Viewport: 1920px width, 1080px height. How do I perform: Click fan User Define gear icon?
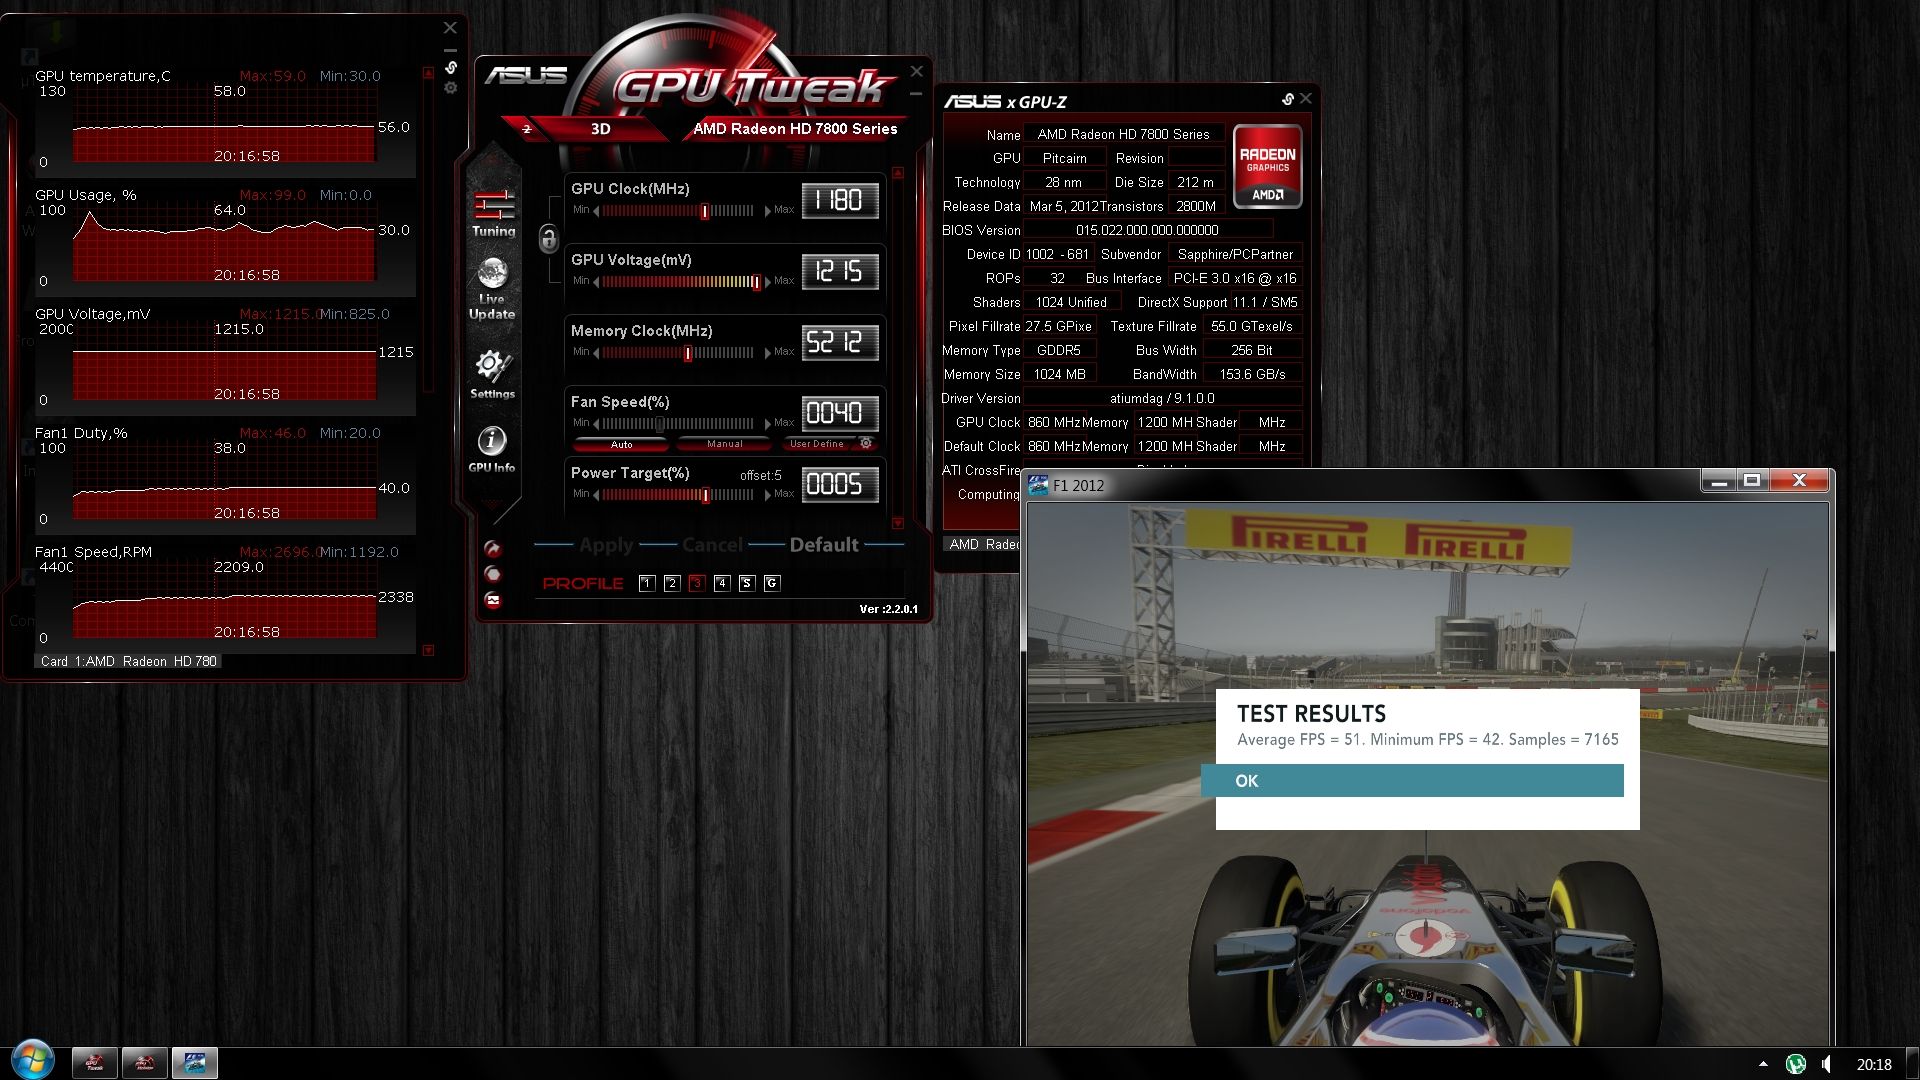tap(866, 443)
